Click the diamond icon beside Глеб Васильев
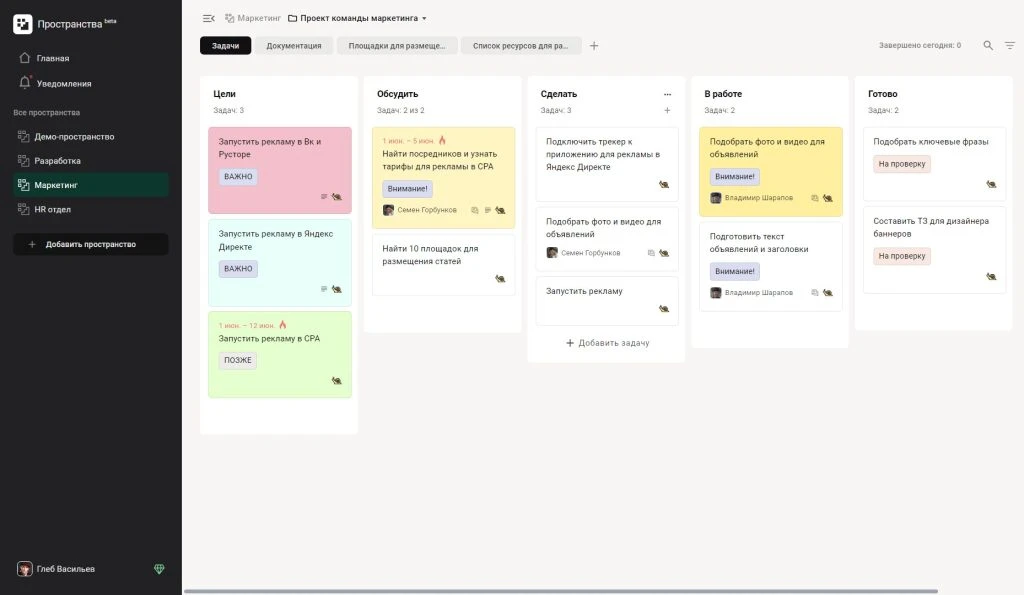Viewport: 1024px width, 595px height. [x=159, y=569]
